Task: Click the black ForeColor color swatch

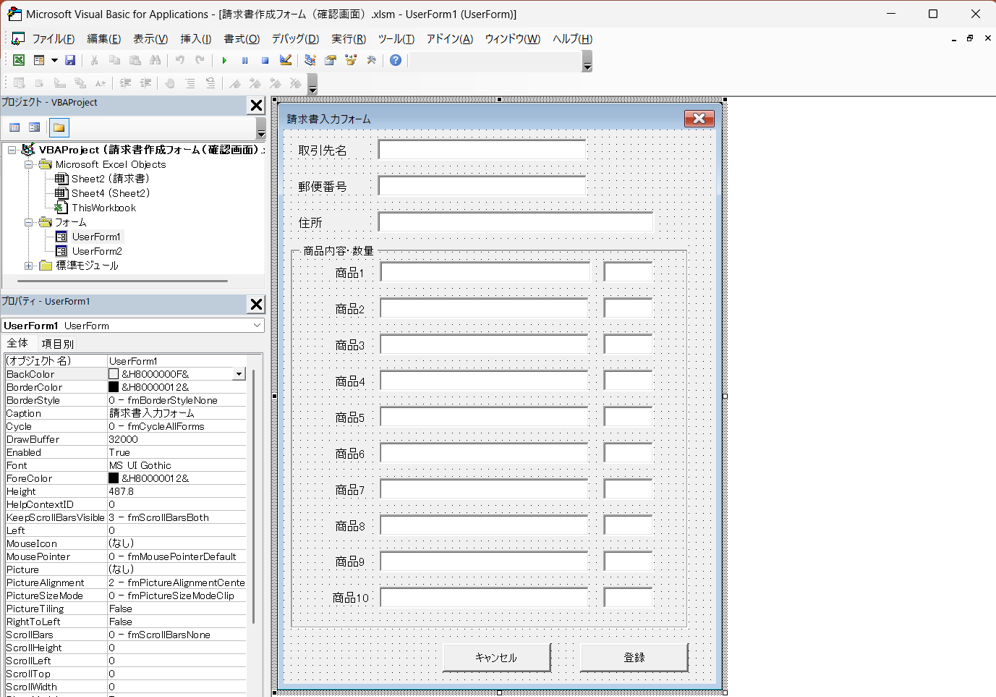Action: pos(113,478)
